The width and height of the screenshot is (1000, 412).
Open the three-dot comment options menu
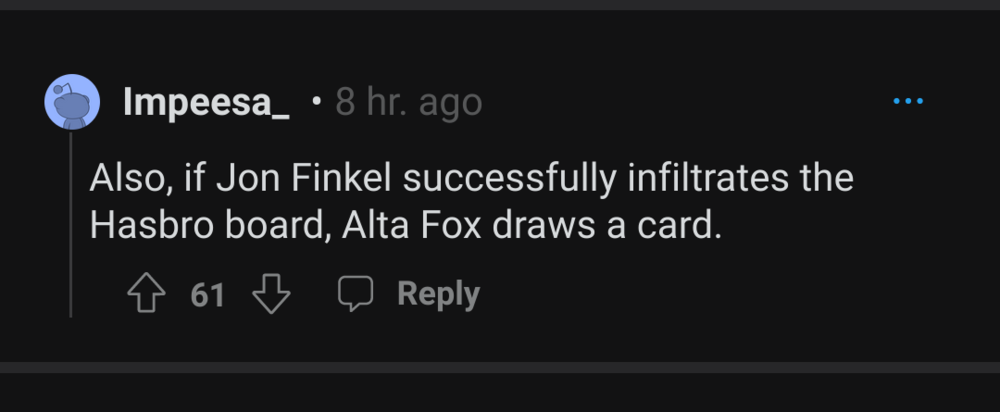pyautogui.click(x=908, y=102)
